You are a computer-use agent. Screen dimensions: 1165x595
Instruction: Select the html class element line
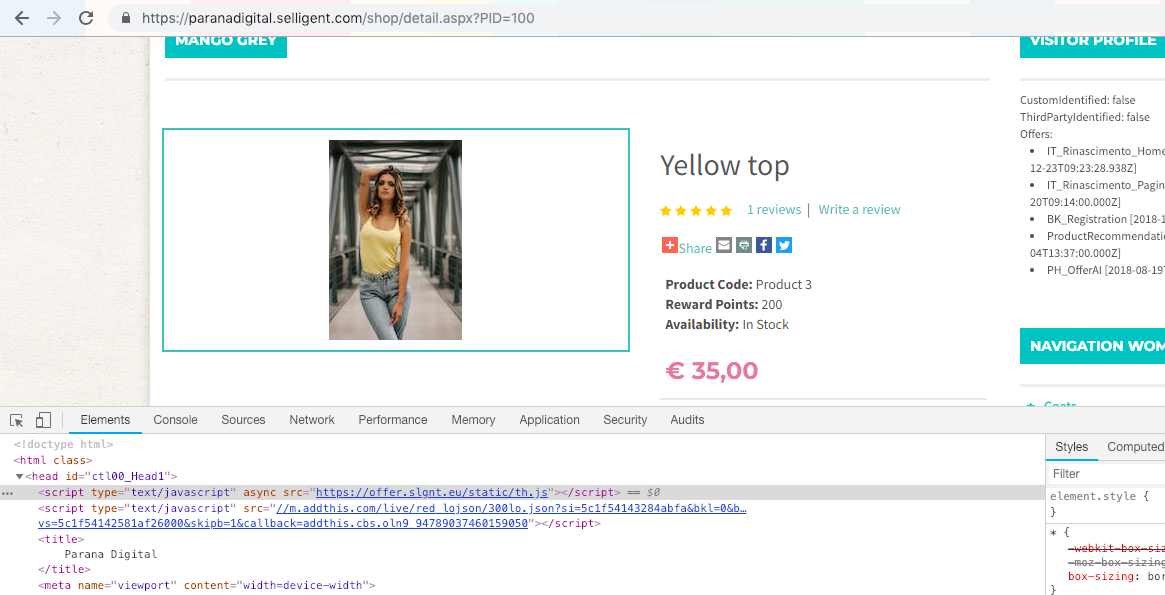53,461
